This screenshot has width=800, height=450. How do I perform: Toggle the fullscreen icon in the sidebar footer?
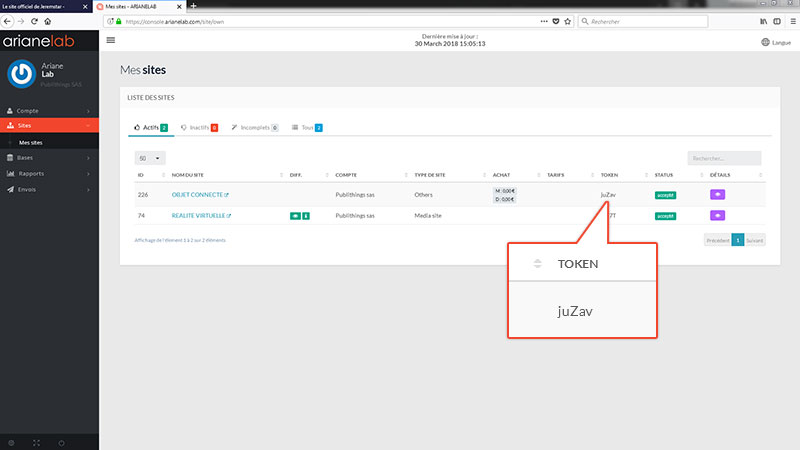36,443
